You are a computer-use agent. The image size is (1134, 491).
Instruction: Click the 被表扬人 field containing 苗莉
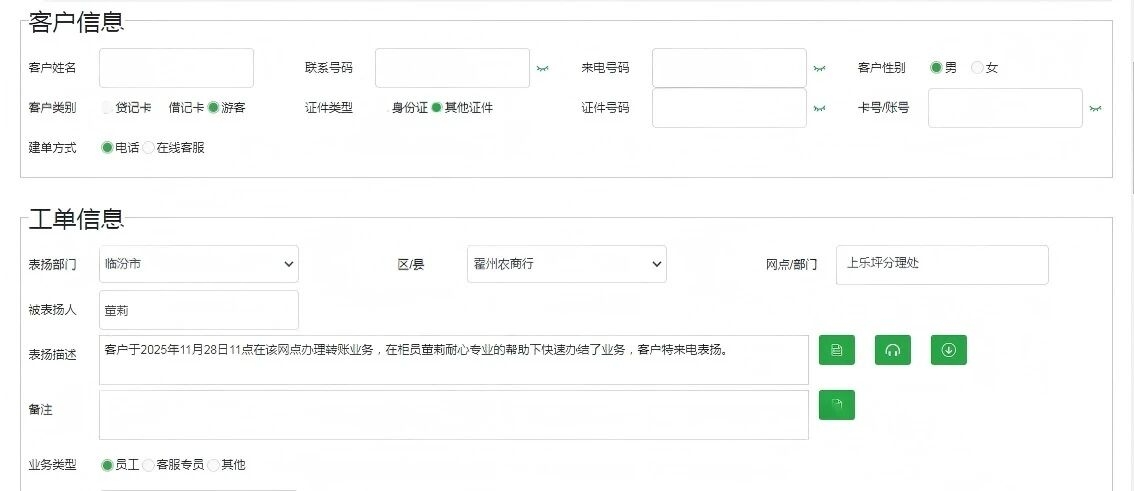pyautogui.click(x=199, y=310)
